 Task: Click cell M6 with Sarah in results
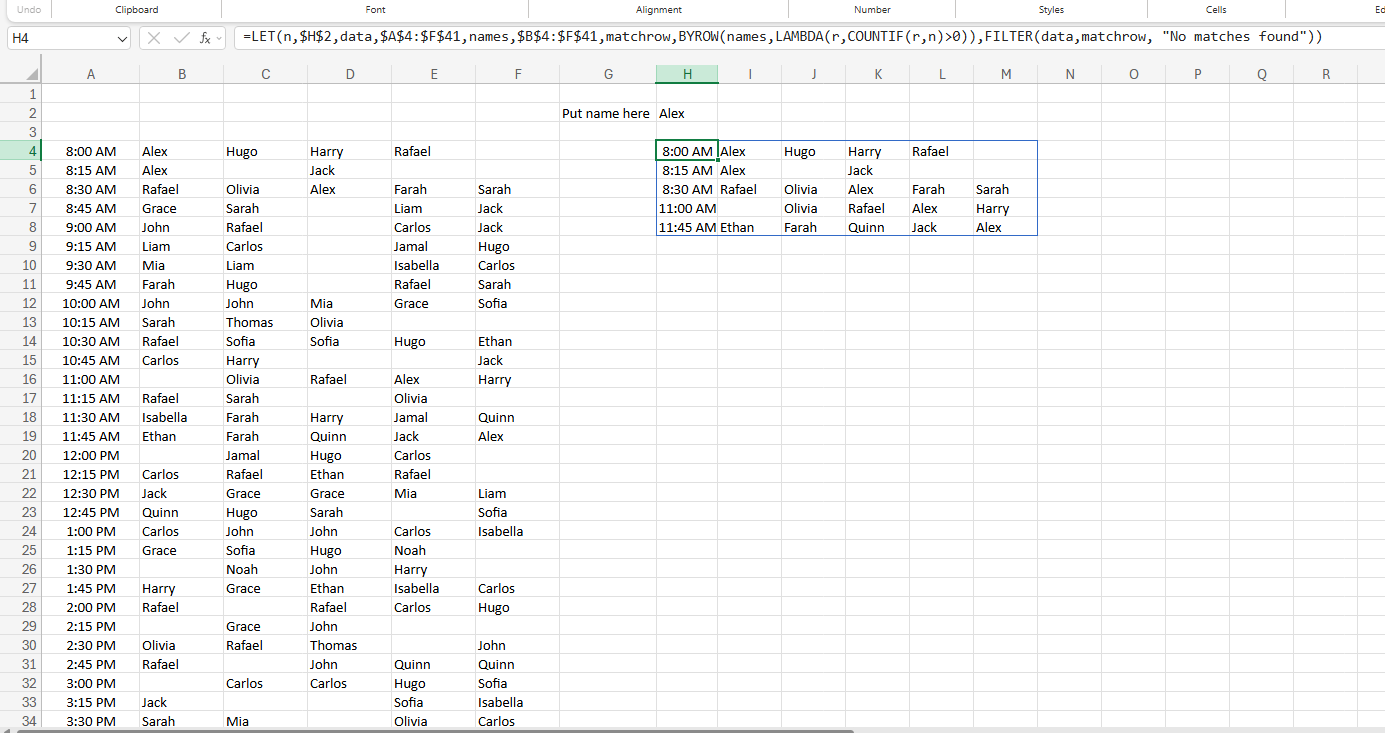click(x=1005, y=189)
